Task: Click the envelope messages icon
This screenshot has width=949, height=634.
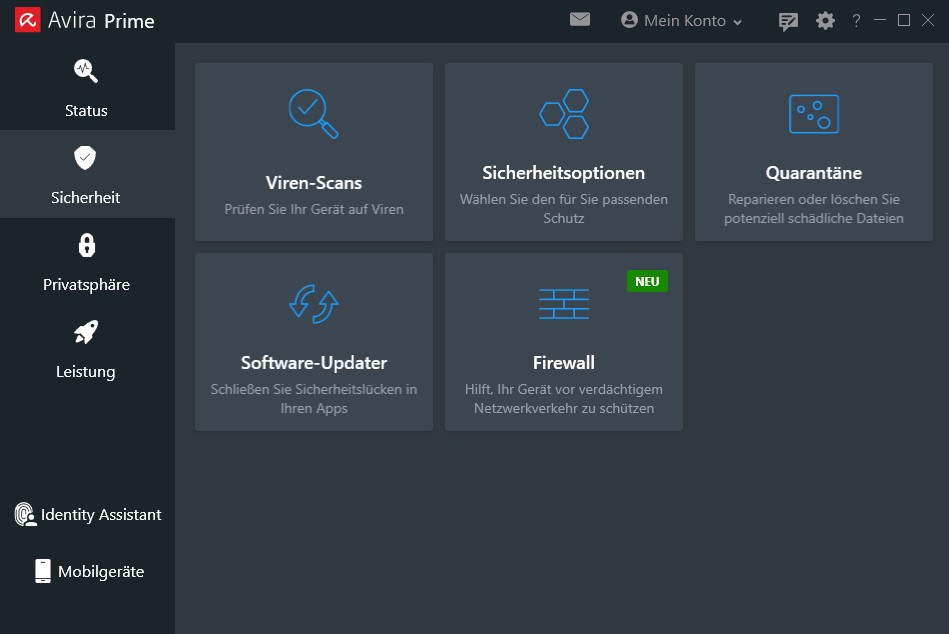Action: pyautogui.click(x=580, y=20)
